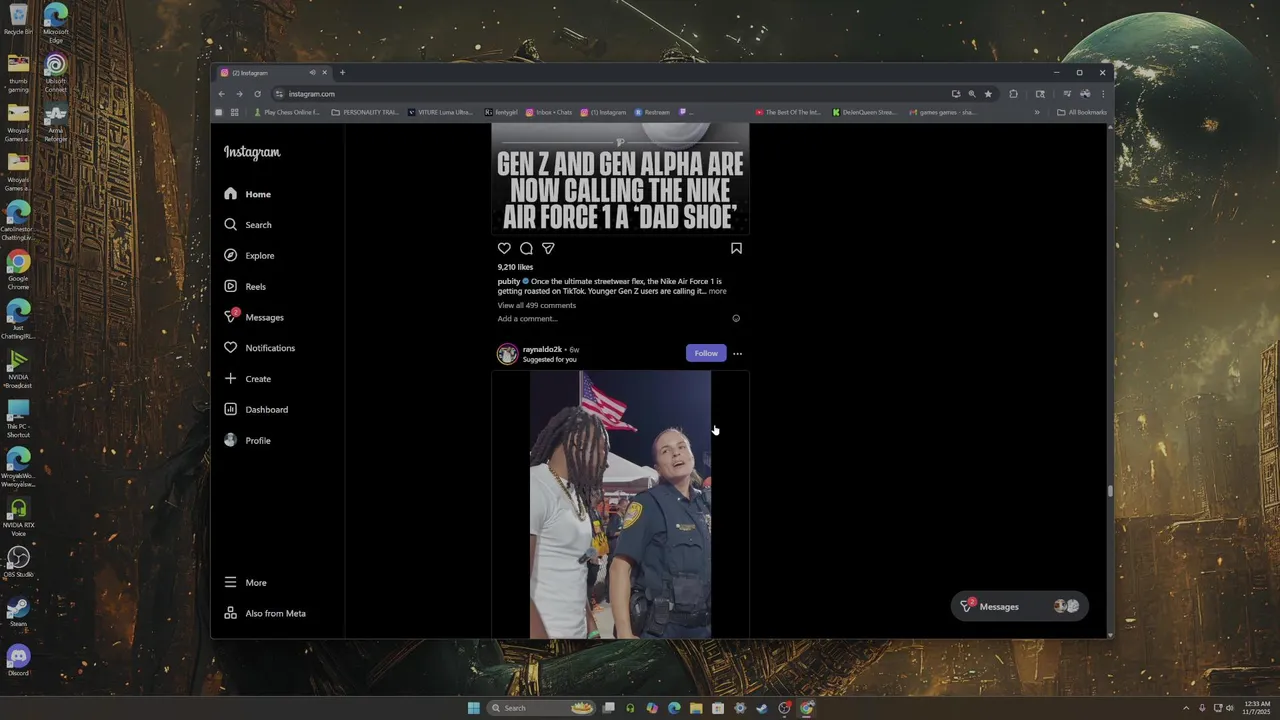1280x720 pixels.
Task: Save the pubity post with bookmark icon
Action: coord(736,248)
